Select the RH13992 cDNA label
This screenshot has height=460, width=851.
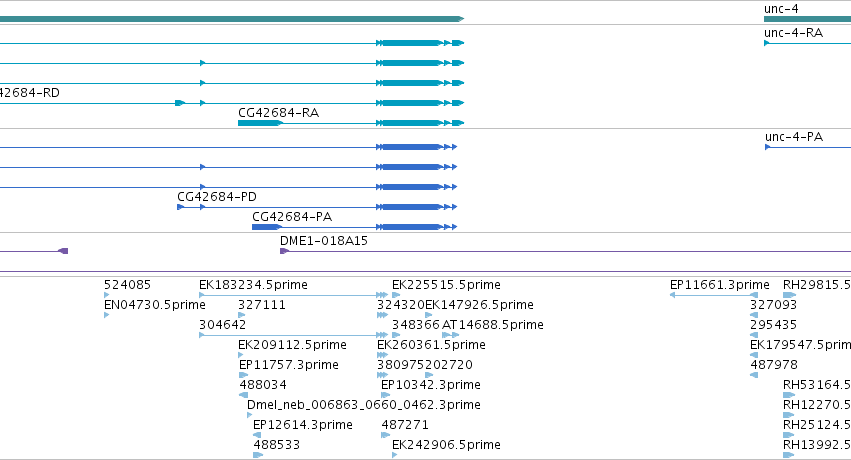tap(817, 445)
